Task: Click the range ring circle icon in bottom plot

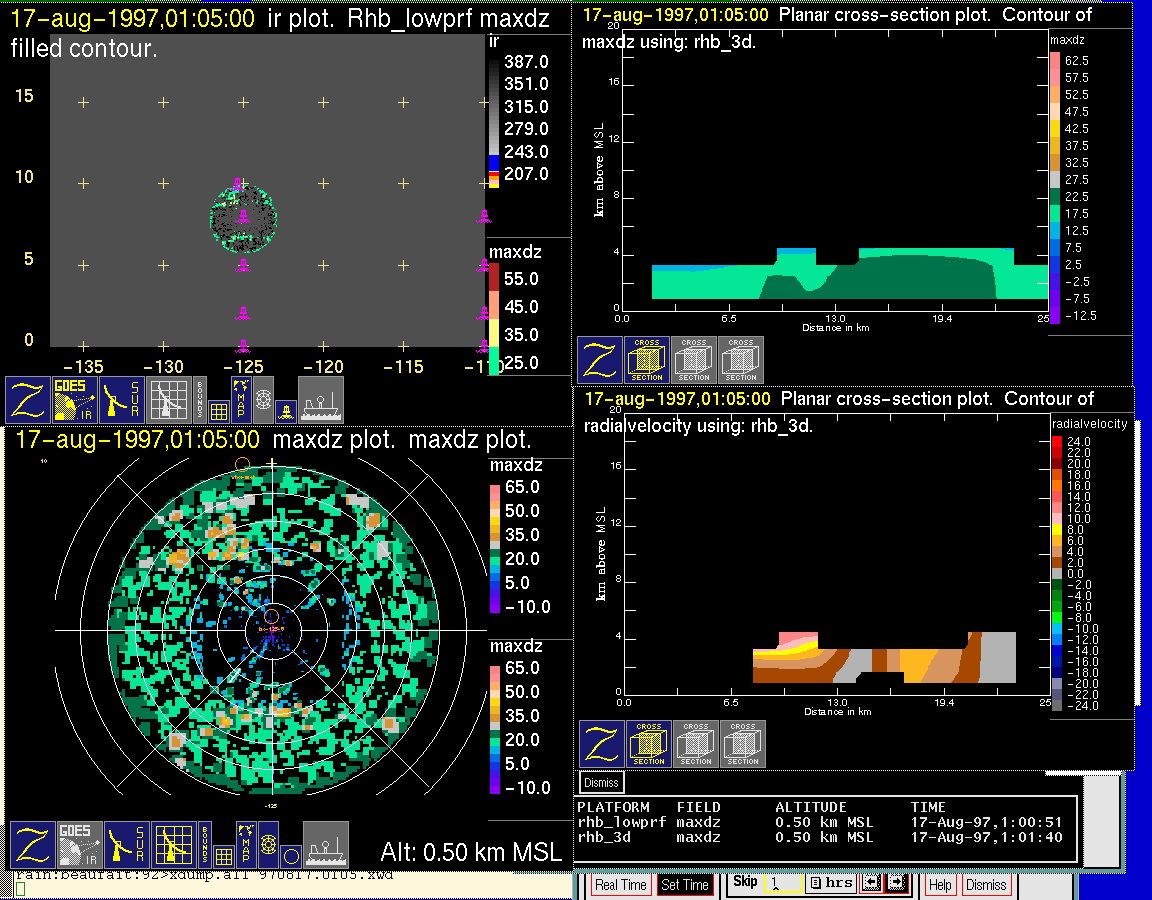Action: 290,856
